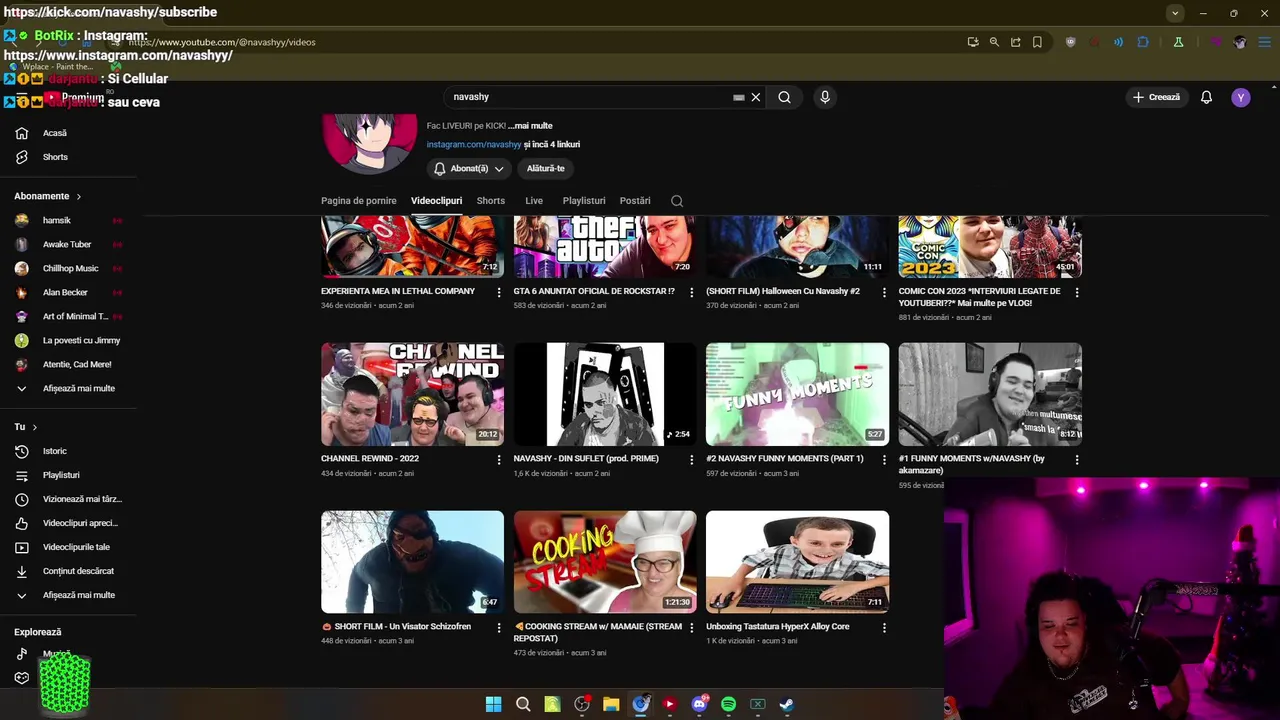
Task: Open options menu for 'Unboxing Tastatura HyperX'
Action: pos(884,627)
